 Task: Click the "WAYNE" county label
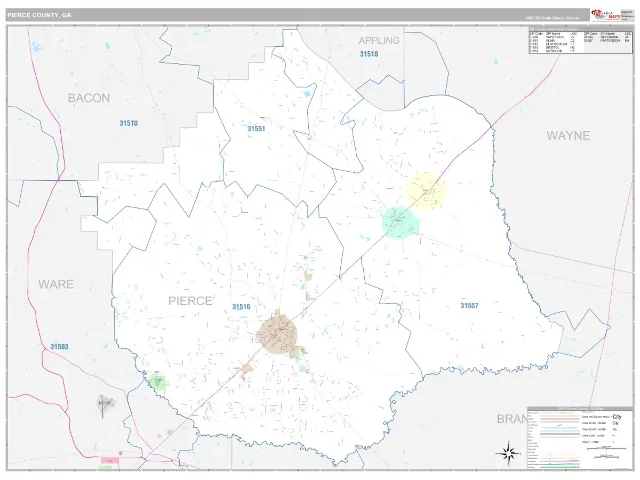click(x=568, y=136)
